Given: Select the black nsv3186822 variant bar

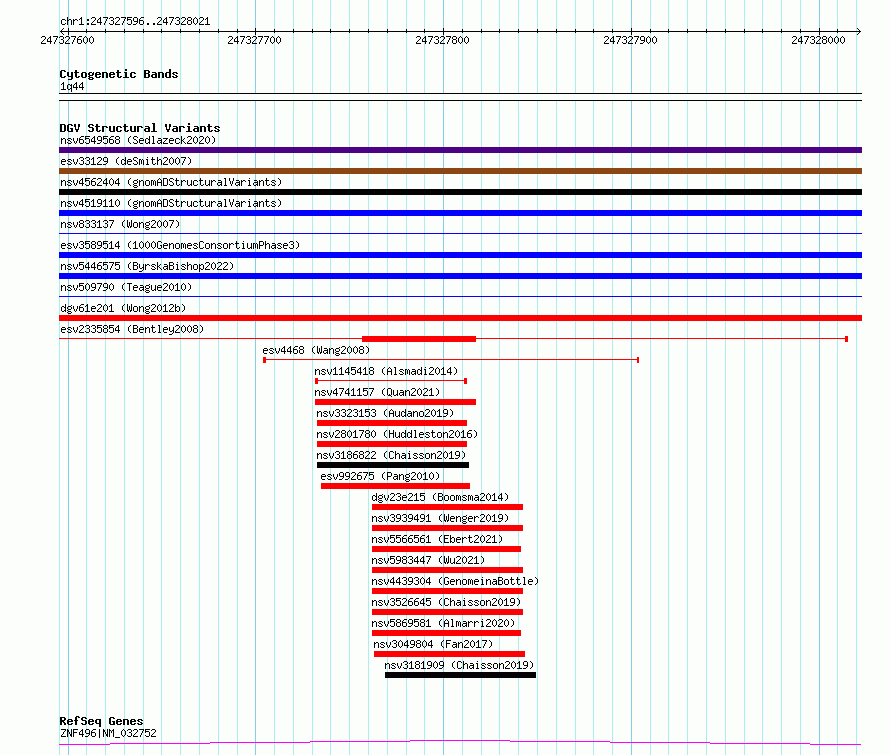Looking at the screenshot, I should [x=392, y=465].
